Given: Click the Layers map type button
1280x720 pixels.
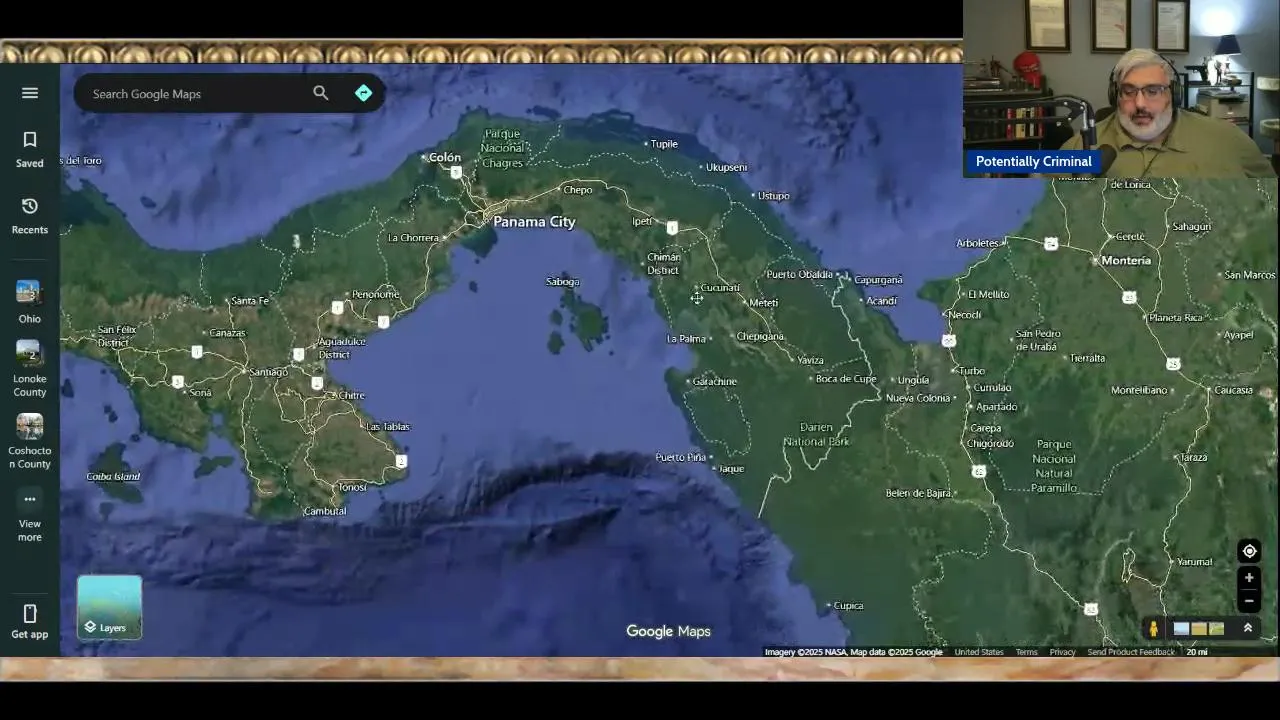Looking at the screenshot, I should coord(109,607).
